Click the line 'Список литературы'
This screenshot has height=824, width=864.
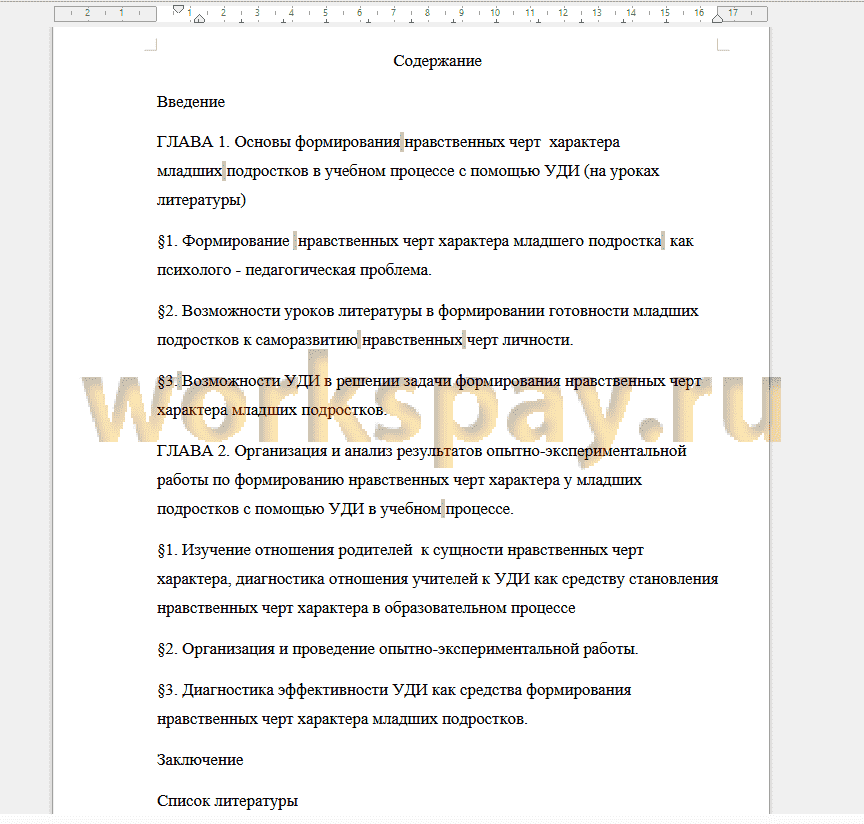[227, 801]
